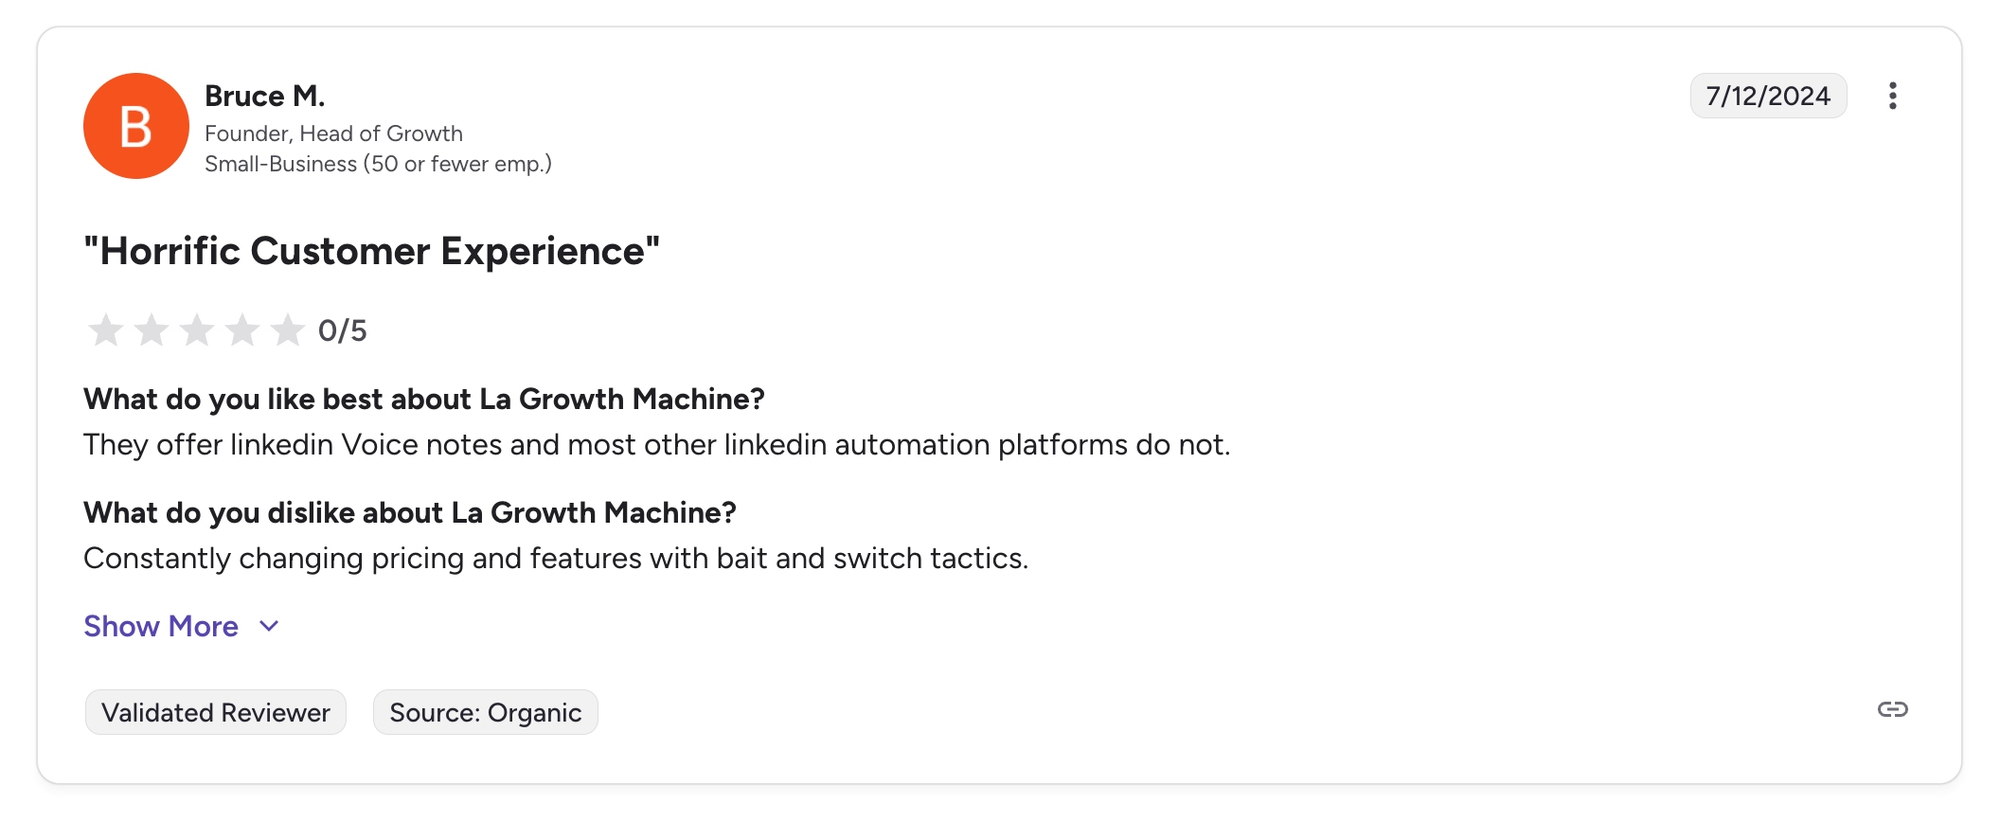Click the "Horrific Customer Experience" review title

point(371,251)
